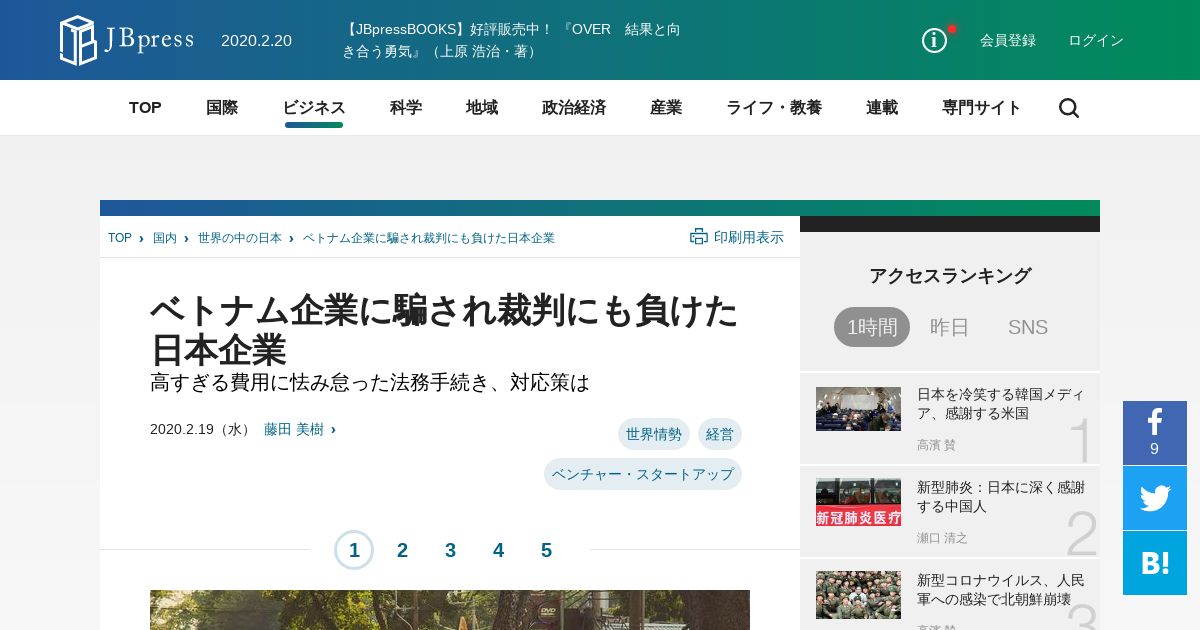Click the アクセスランキング heading

tap(950, 276)
